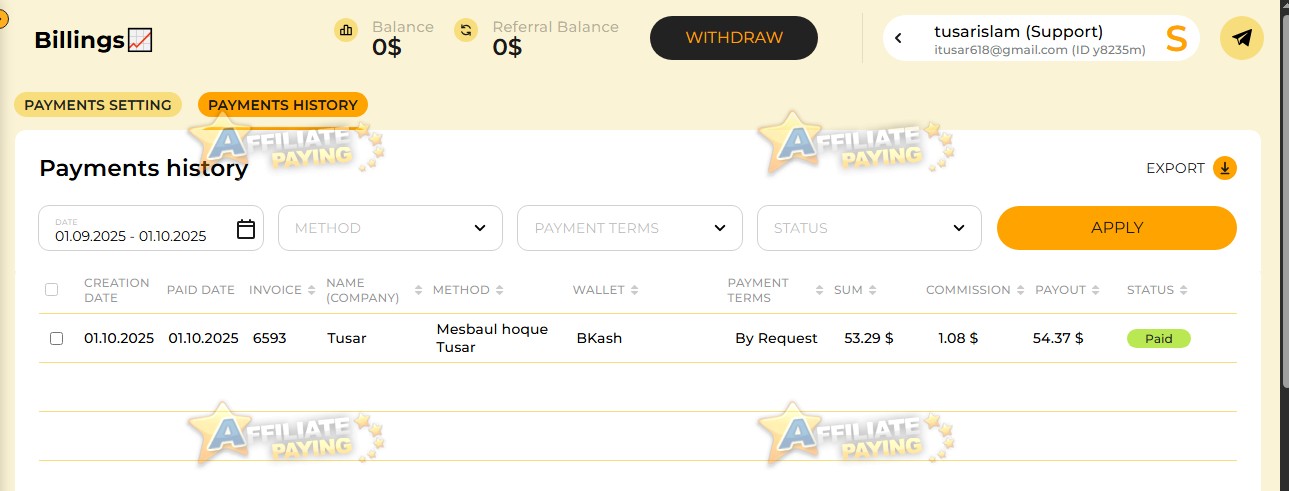Switch to the PAYMENTS SETTING tab
This screenshot has height=491, width=1289.
[98, 105]
